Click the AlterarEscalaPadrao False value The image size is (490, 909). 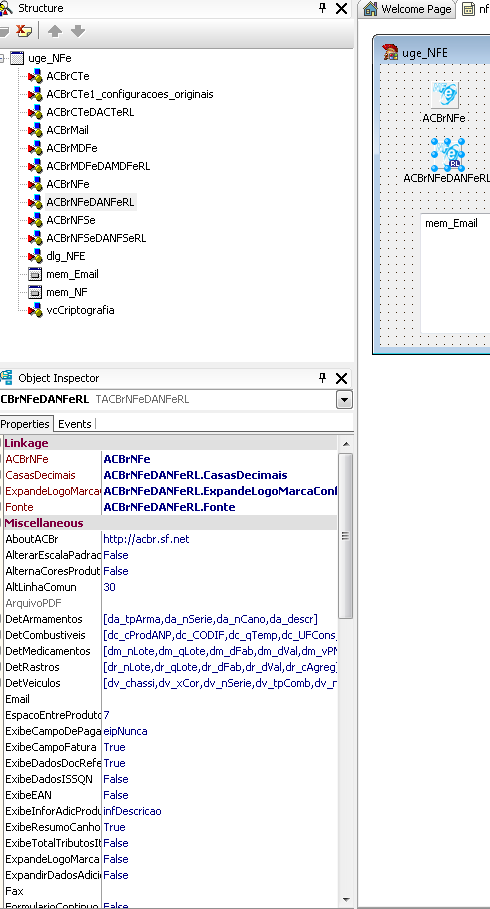pyautogui.click(x=115, y=555)
